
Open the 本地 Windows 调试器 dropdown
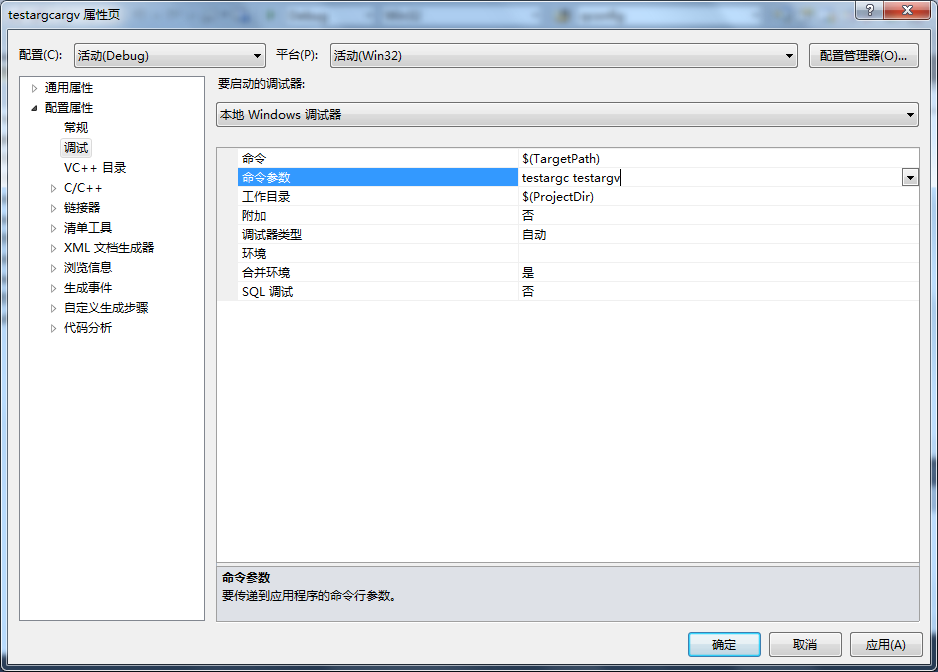(567, 114)
